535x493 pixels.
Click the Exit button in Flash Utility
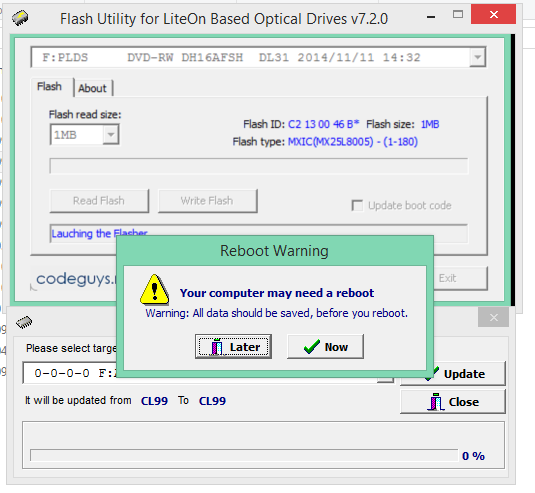pos(460,278)
